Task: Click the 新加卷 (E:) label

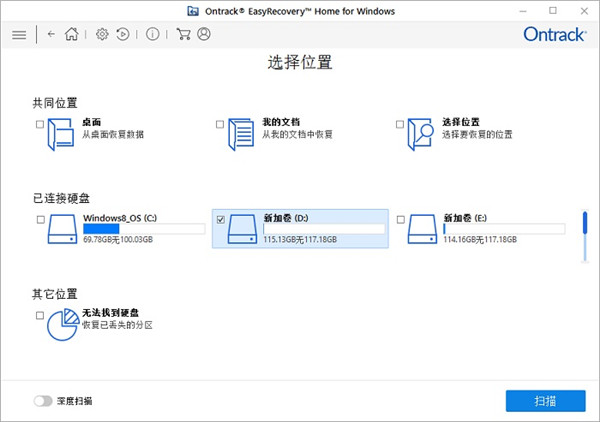Action: click(x=465, y=218)
